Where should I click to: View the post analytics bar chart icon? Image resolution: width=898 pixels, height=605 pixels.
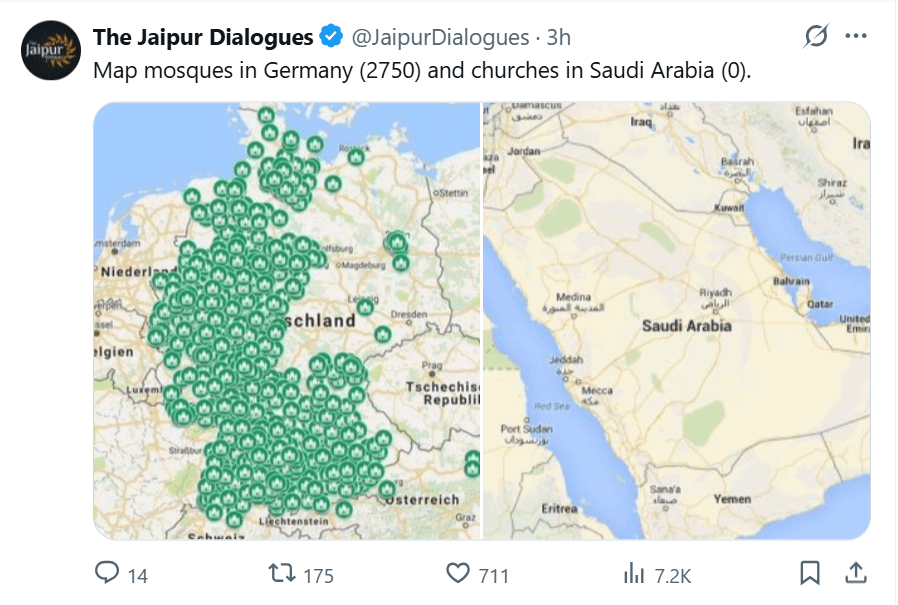point(634,573)
